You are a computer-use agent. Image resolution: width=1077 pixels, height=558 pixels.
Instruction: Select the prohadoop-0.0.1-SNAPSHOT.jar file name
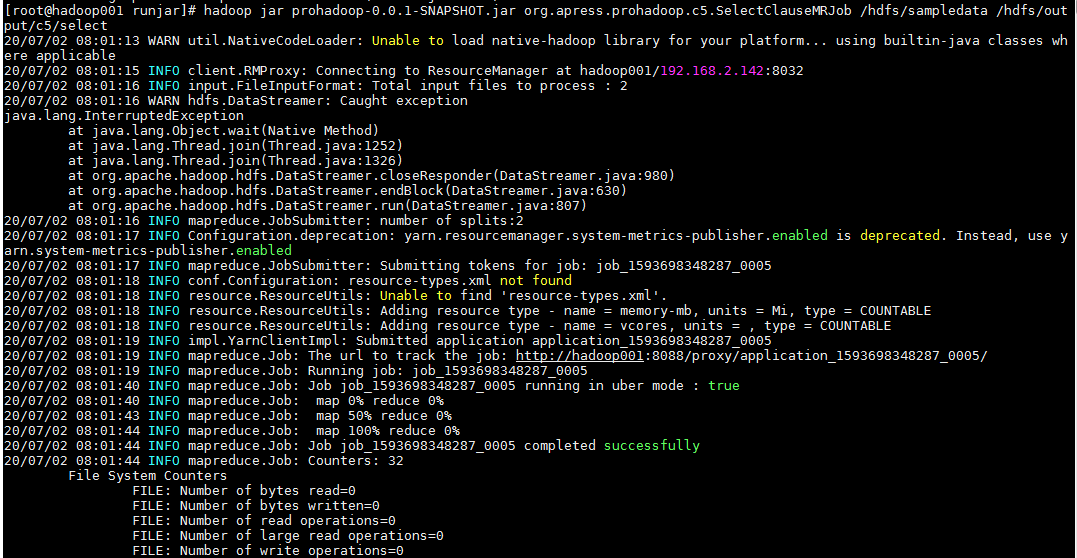tap(372, 10)
